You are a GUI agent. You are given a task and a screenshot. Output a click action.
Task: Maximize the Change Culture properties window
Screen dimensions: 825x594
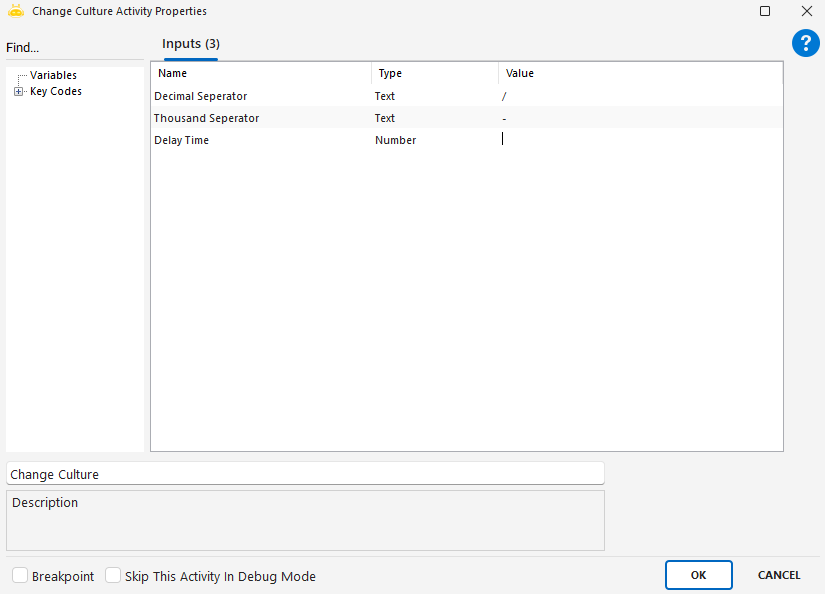(x=765, y=11)
